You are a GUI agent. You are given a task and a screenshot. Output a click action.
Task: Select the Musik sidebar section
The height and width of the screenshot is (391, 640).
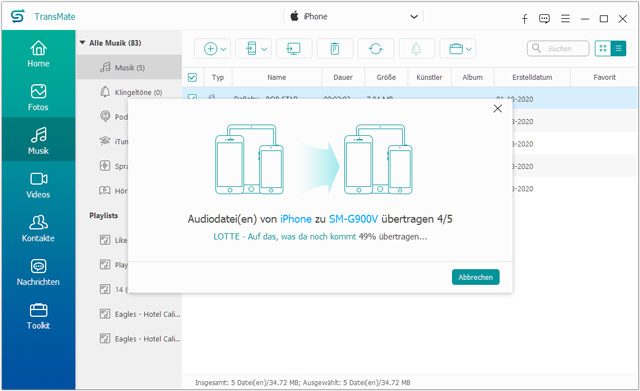pyautogui.click(x=38, y=140)
